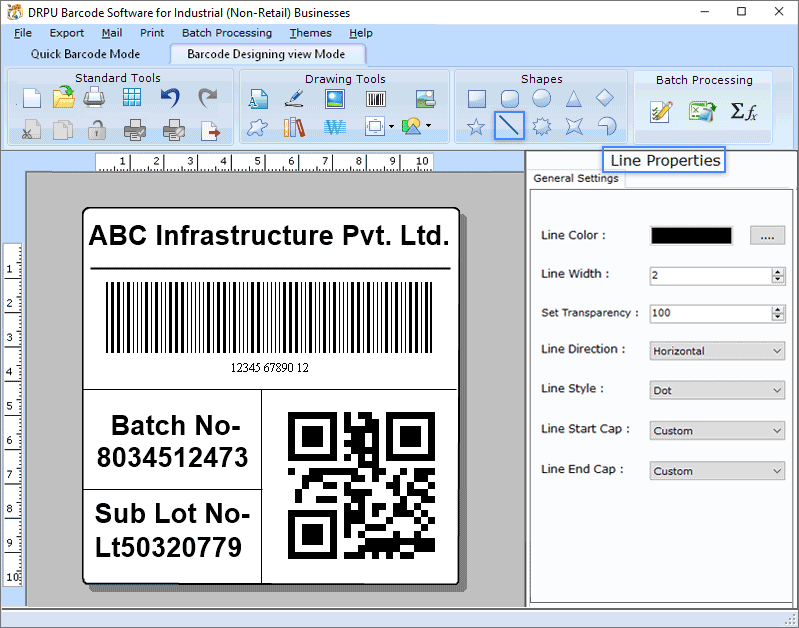Open the Line Direction dropdown
The height and width of the screenshot is (628, 799).
click(x=717, y=351)
